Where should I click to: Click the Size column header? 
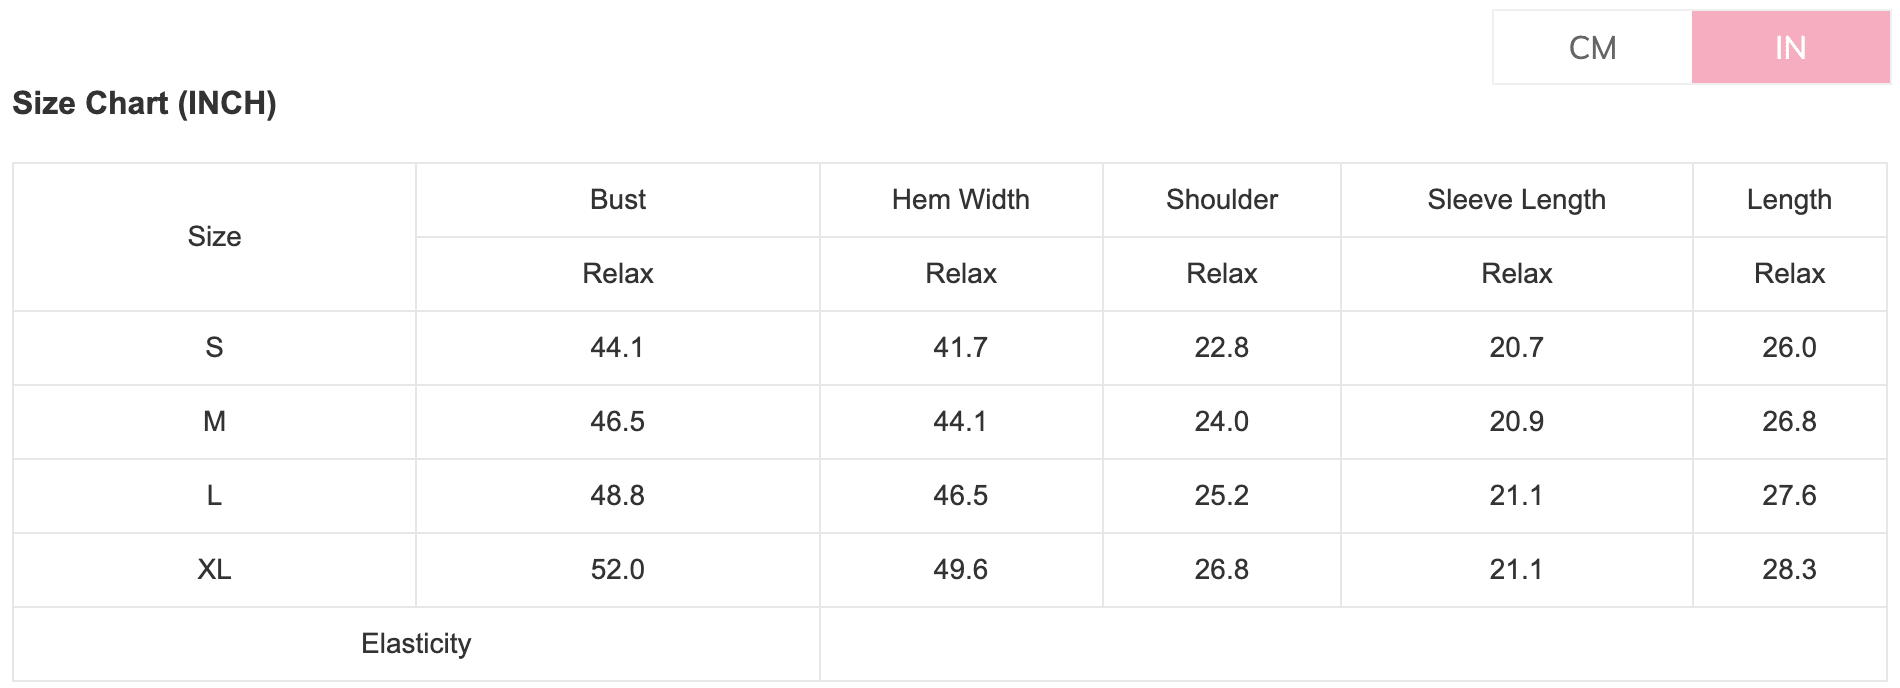pyautogui.click(x=214, y=237)
